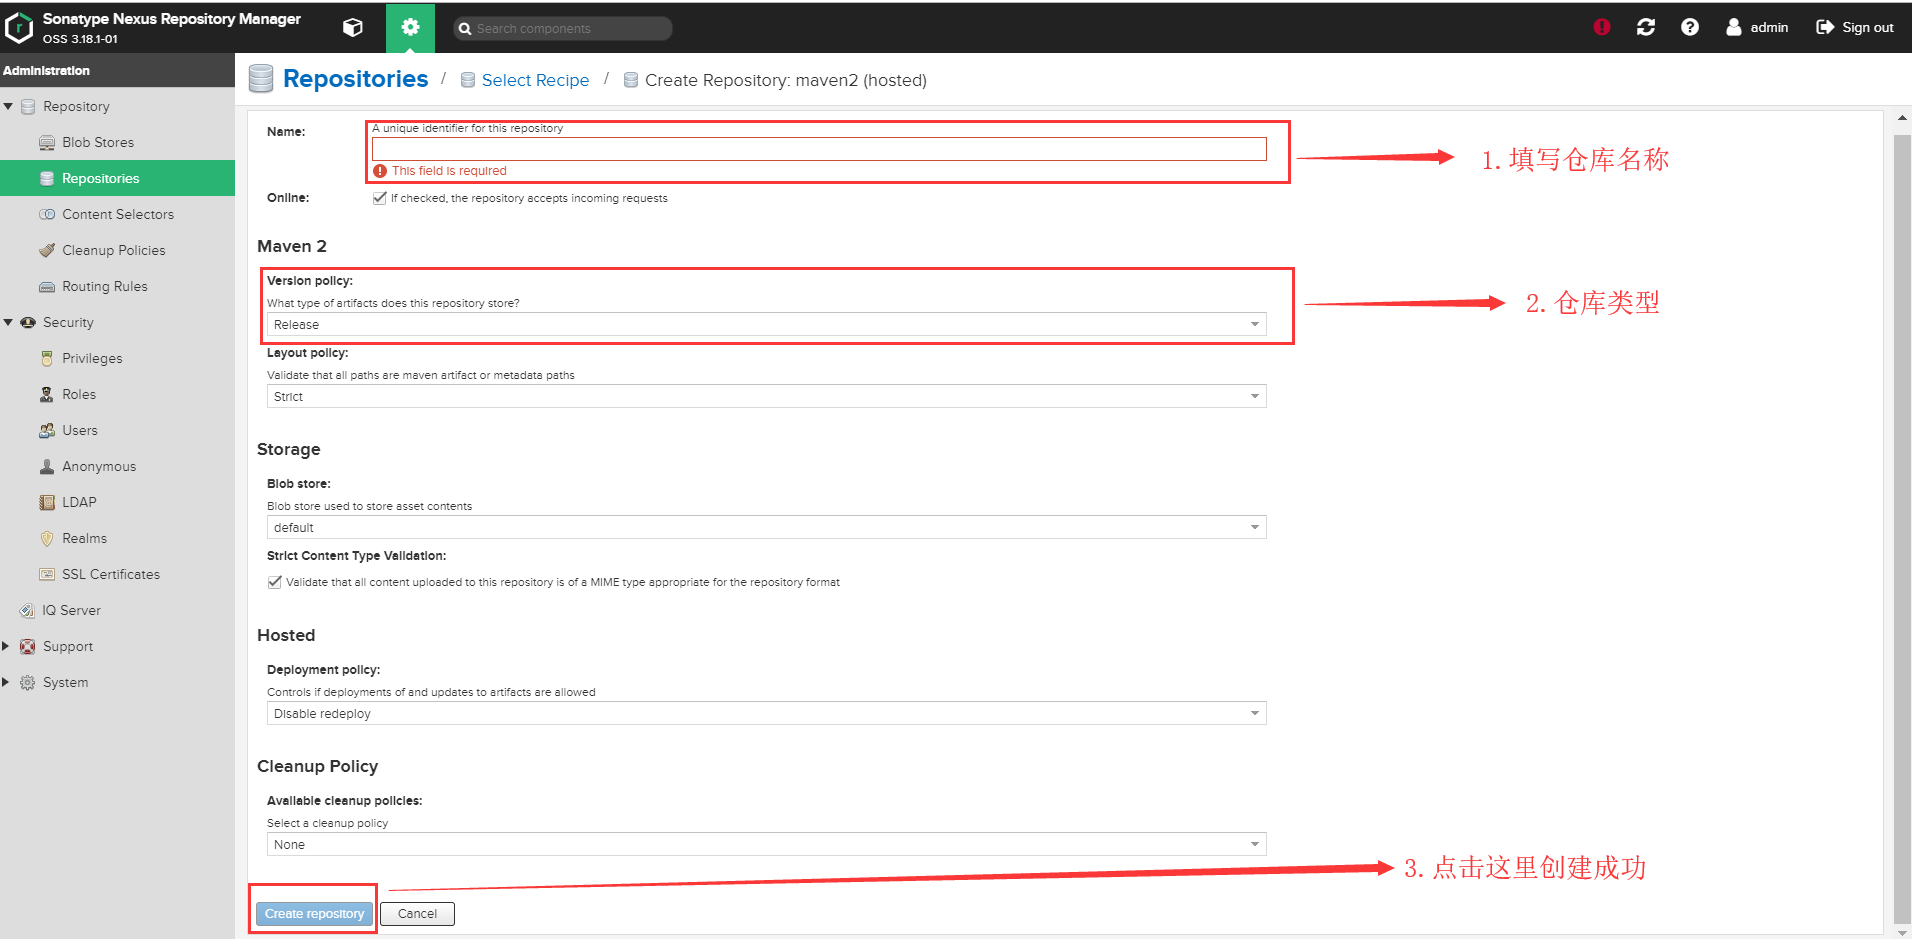Collapse the Security tree arrow
This screenshot has height=939, width=1912.
pyautogui.click(x=8, y=323)
